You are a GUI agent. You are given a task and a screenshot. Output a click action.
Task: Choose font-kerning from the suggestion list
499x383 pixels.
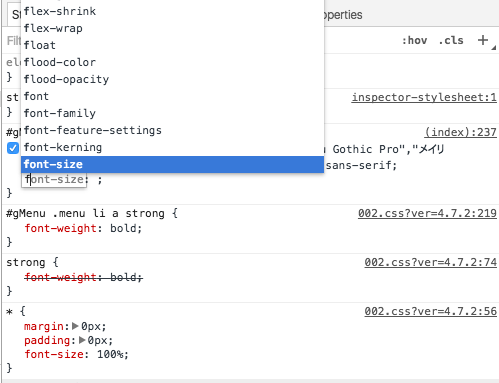click(x=172, y=147)
